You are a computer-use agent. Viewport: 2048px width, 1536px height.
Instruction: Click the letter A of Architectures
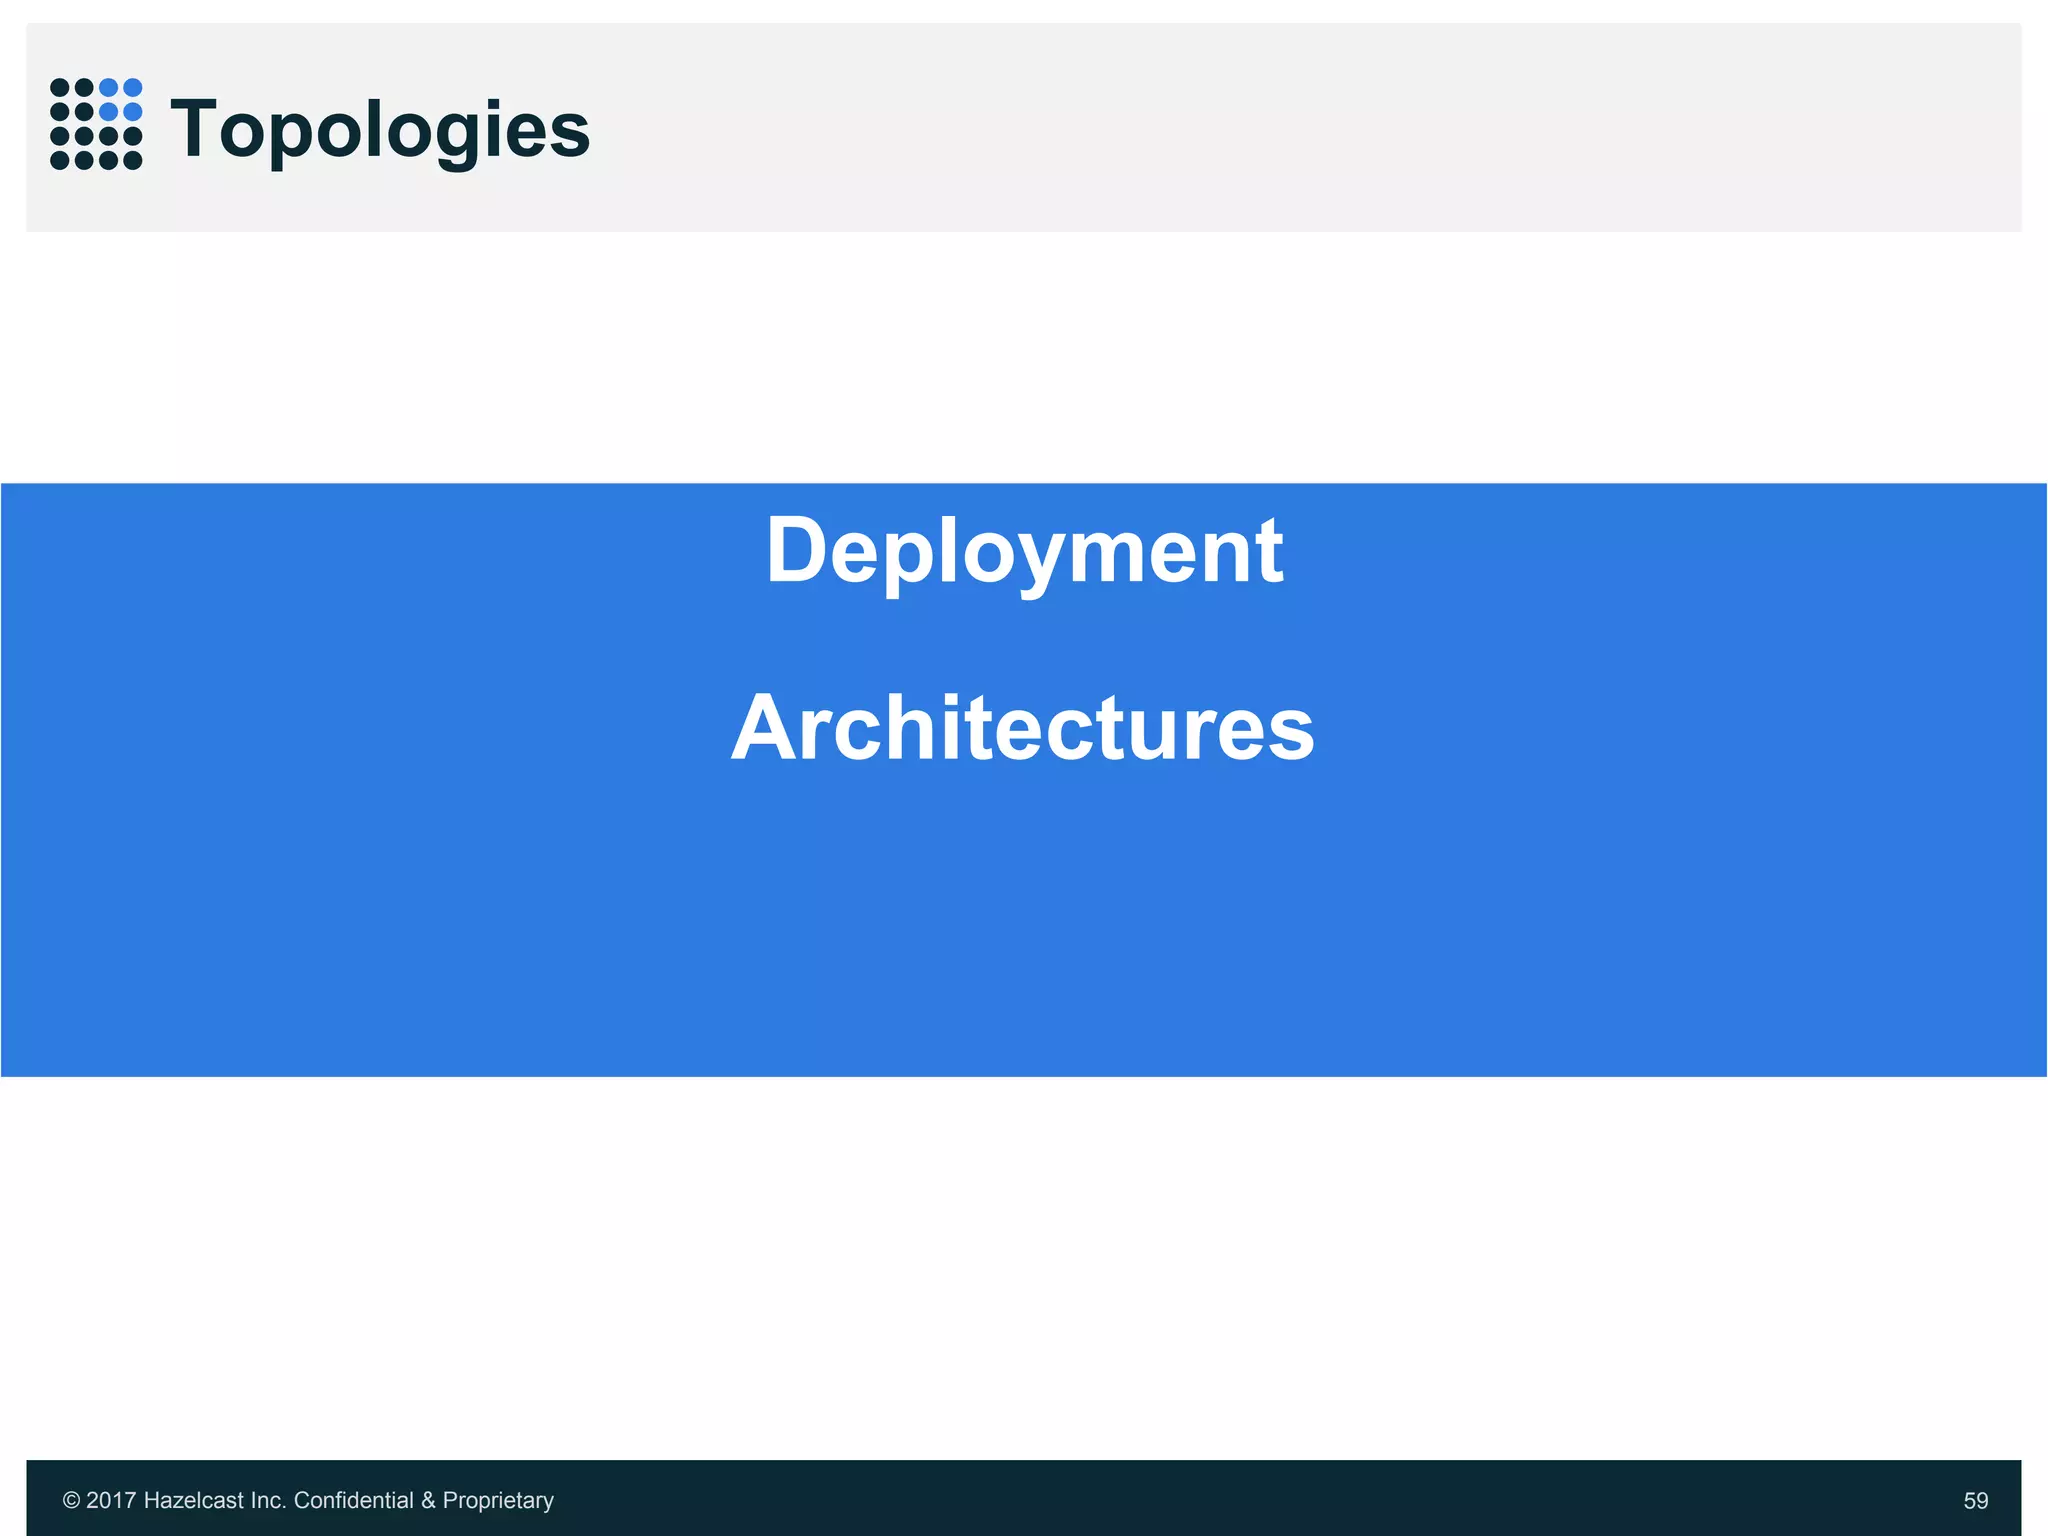(x=765, y=728)
